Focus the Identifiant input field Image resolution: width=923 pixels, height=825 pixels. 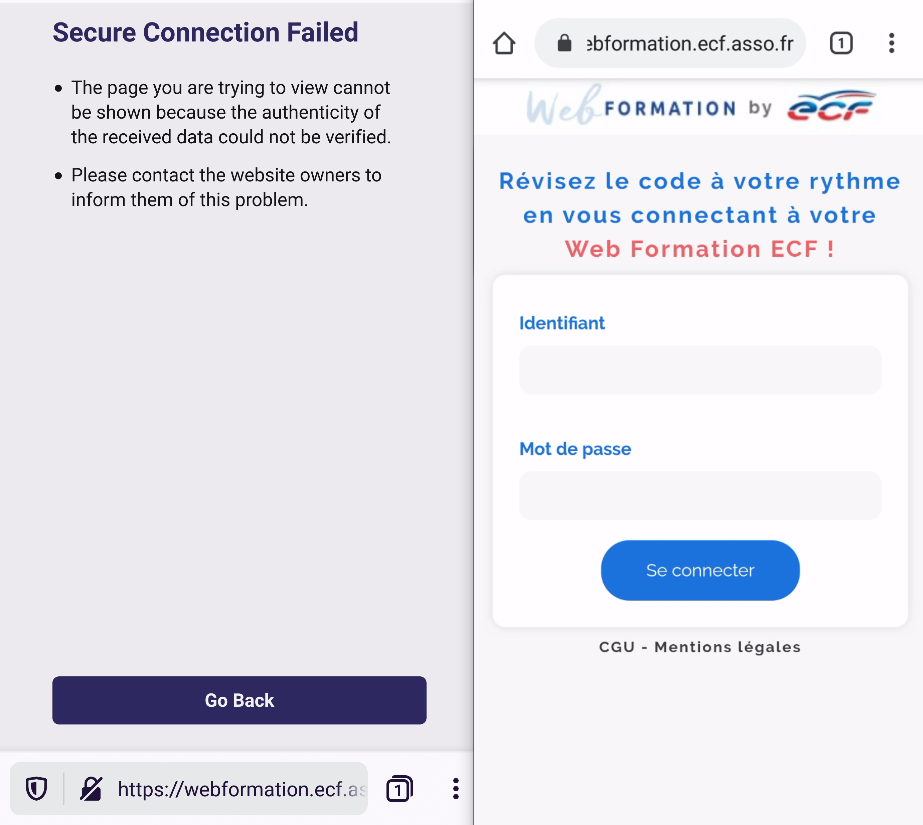click(700, 370)
